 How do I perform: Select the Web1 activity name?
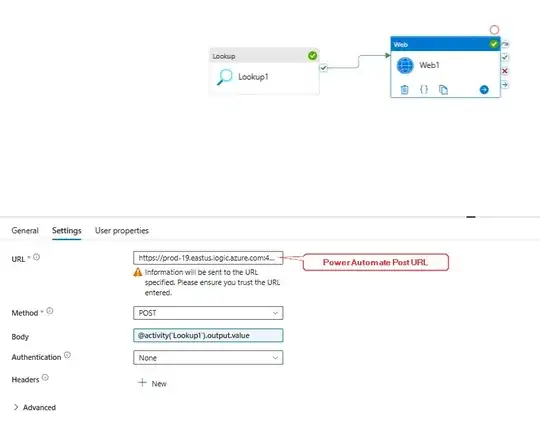429,65
